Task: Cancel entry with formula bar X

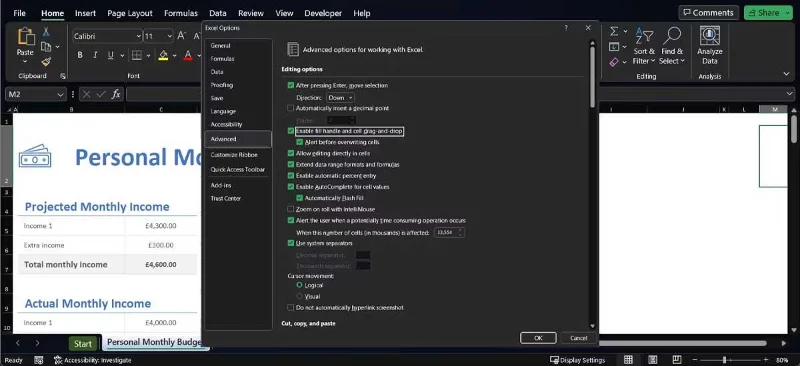Action: (86, 94)
